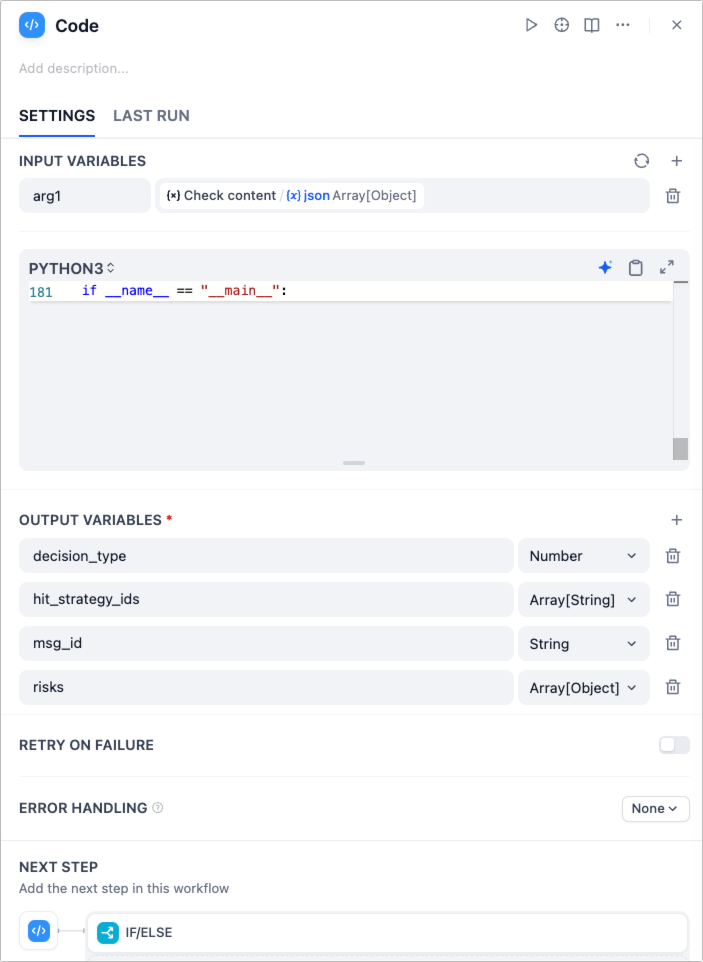Open the help documentation book icon
Screen dimensions: 703x962
pos(592,25)
